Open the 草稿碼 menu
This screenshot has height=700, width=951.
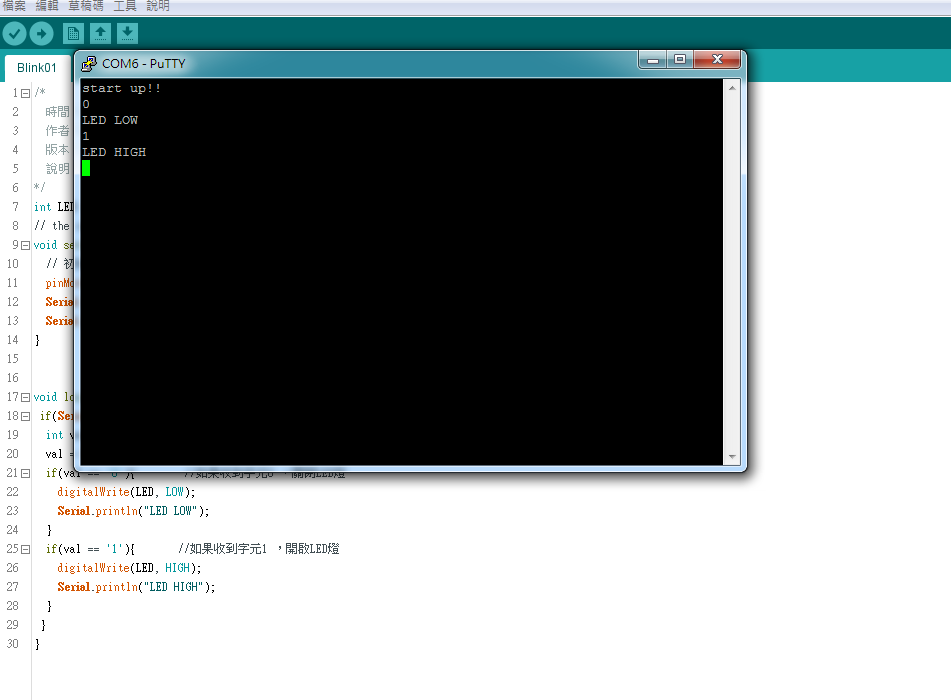click(84, 6)
